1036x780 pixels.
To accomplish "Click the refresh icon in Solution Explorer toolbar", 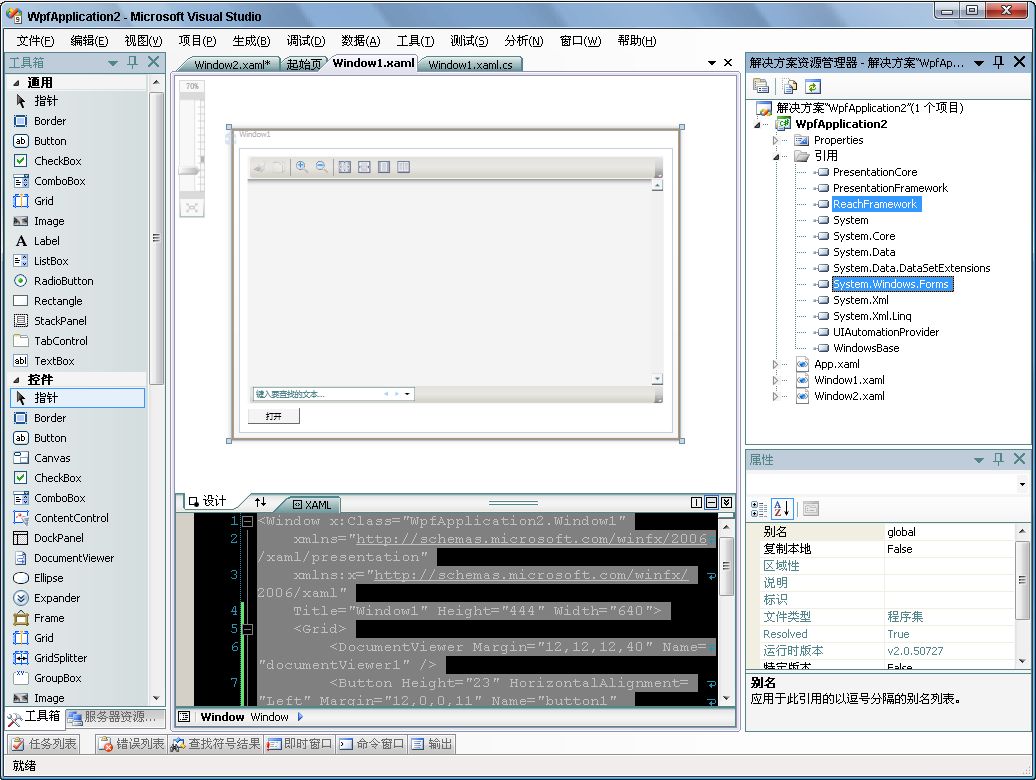I will pos(812,87).
